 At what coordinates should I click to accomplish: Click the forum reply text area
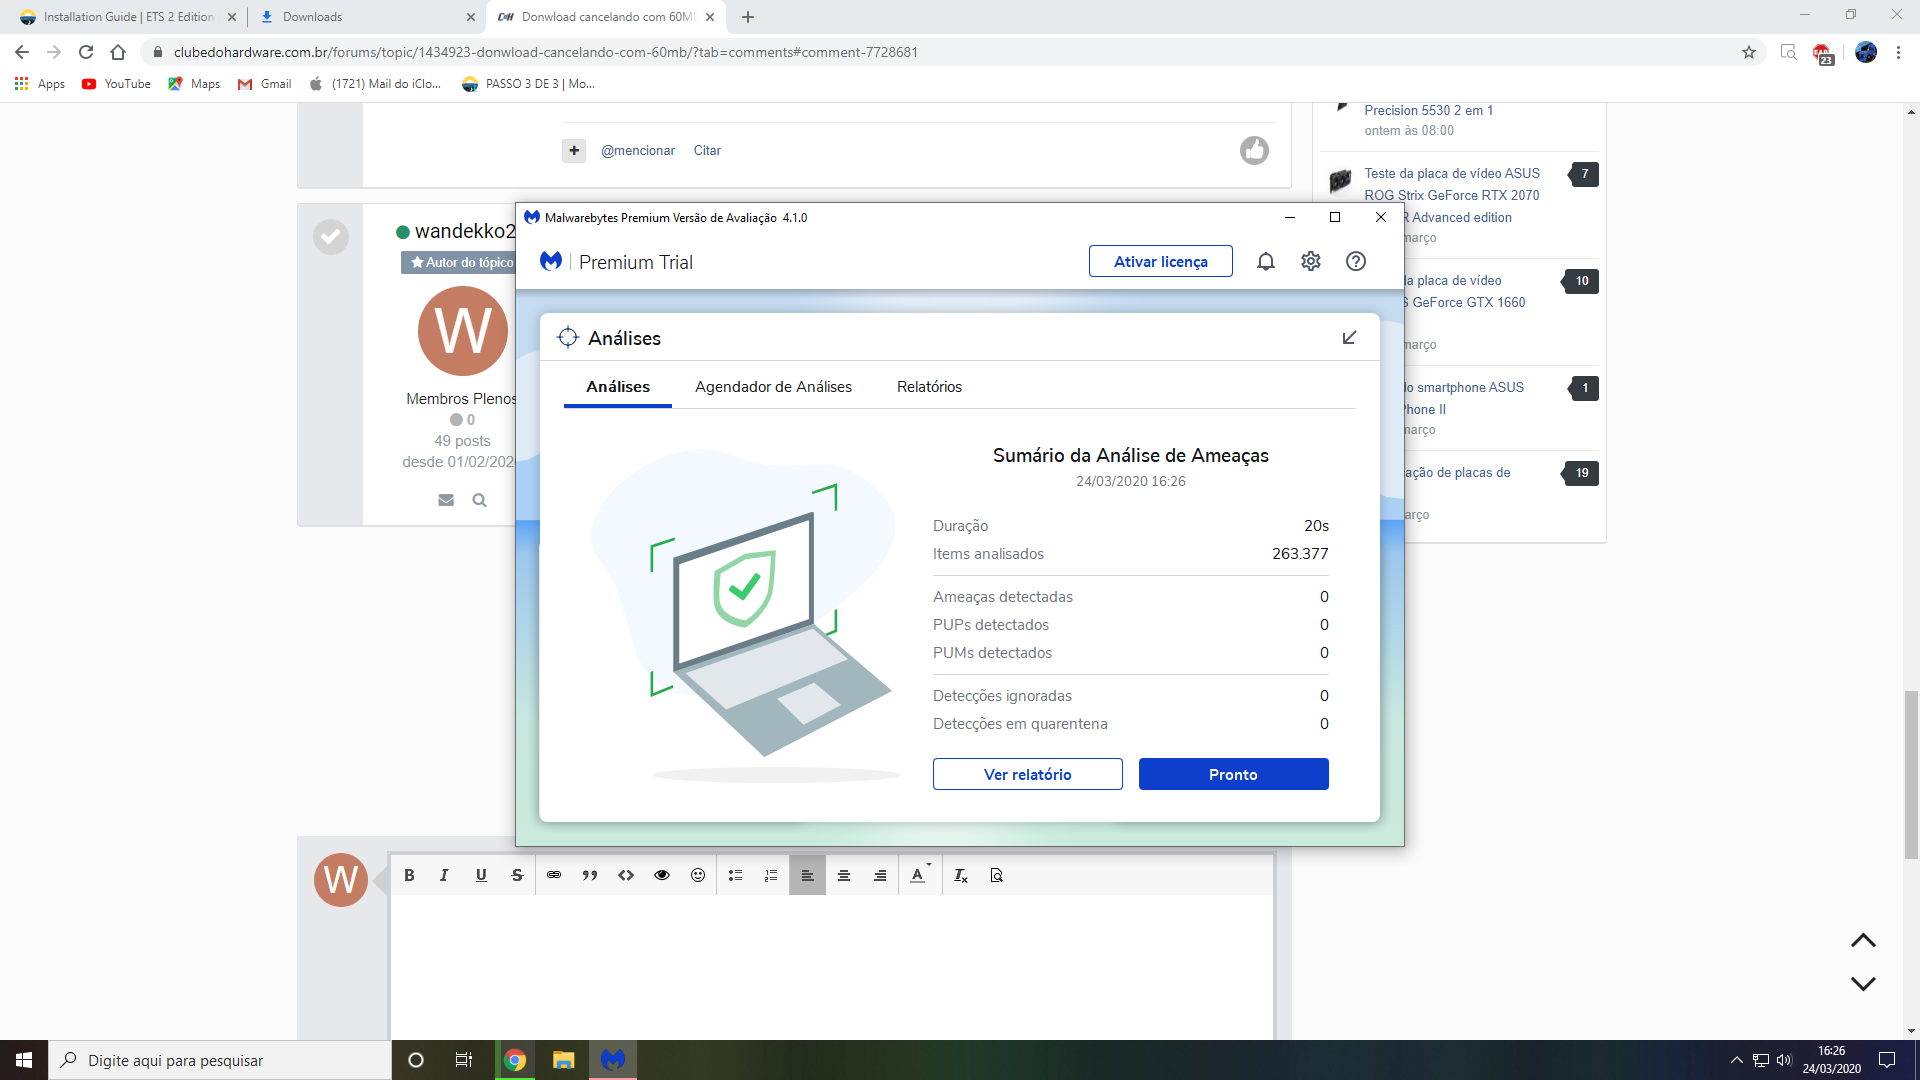[831, 965]
